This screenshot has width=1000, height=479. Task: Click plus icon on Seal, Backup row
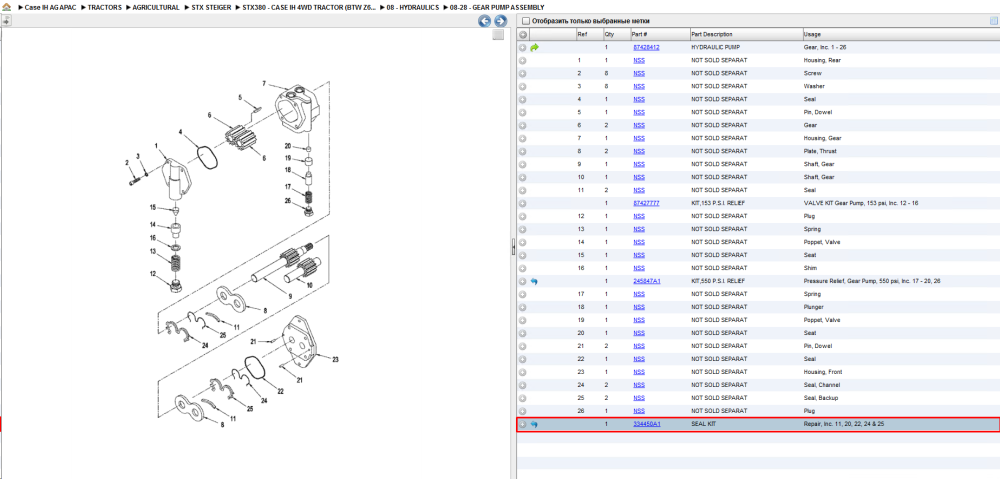(522, 398)
